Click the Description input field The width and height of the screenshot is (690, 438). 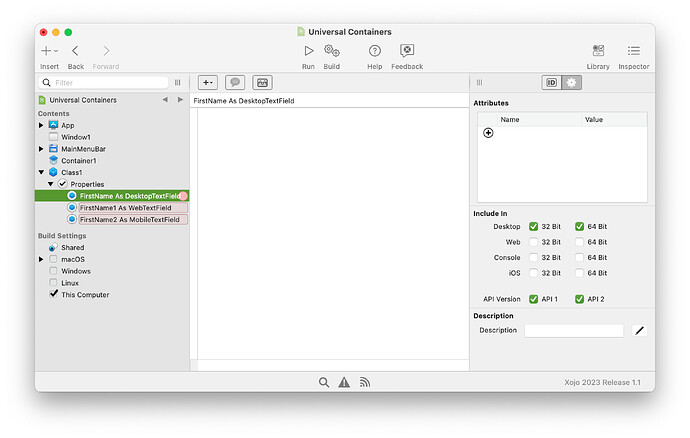pyautogui.click(x=574, y=330)
